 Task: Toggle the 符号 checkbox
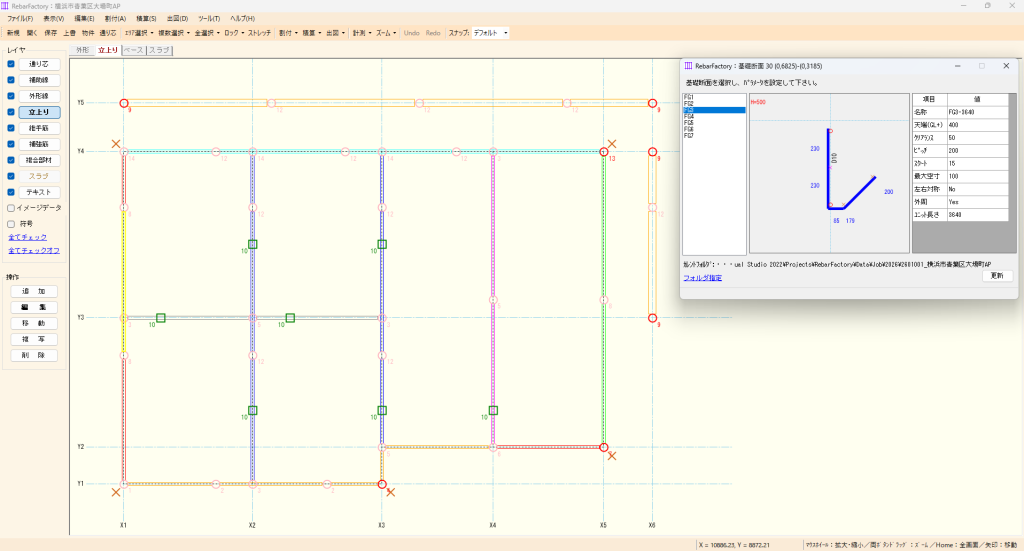pyautogui.click(x=11, y=224)
